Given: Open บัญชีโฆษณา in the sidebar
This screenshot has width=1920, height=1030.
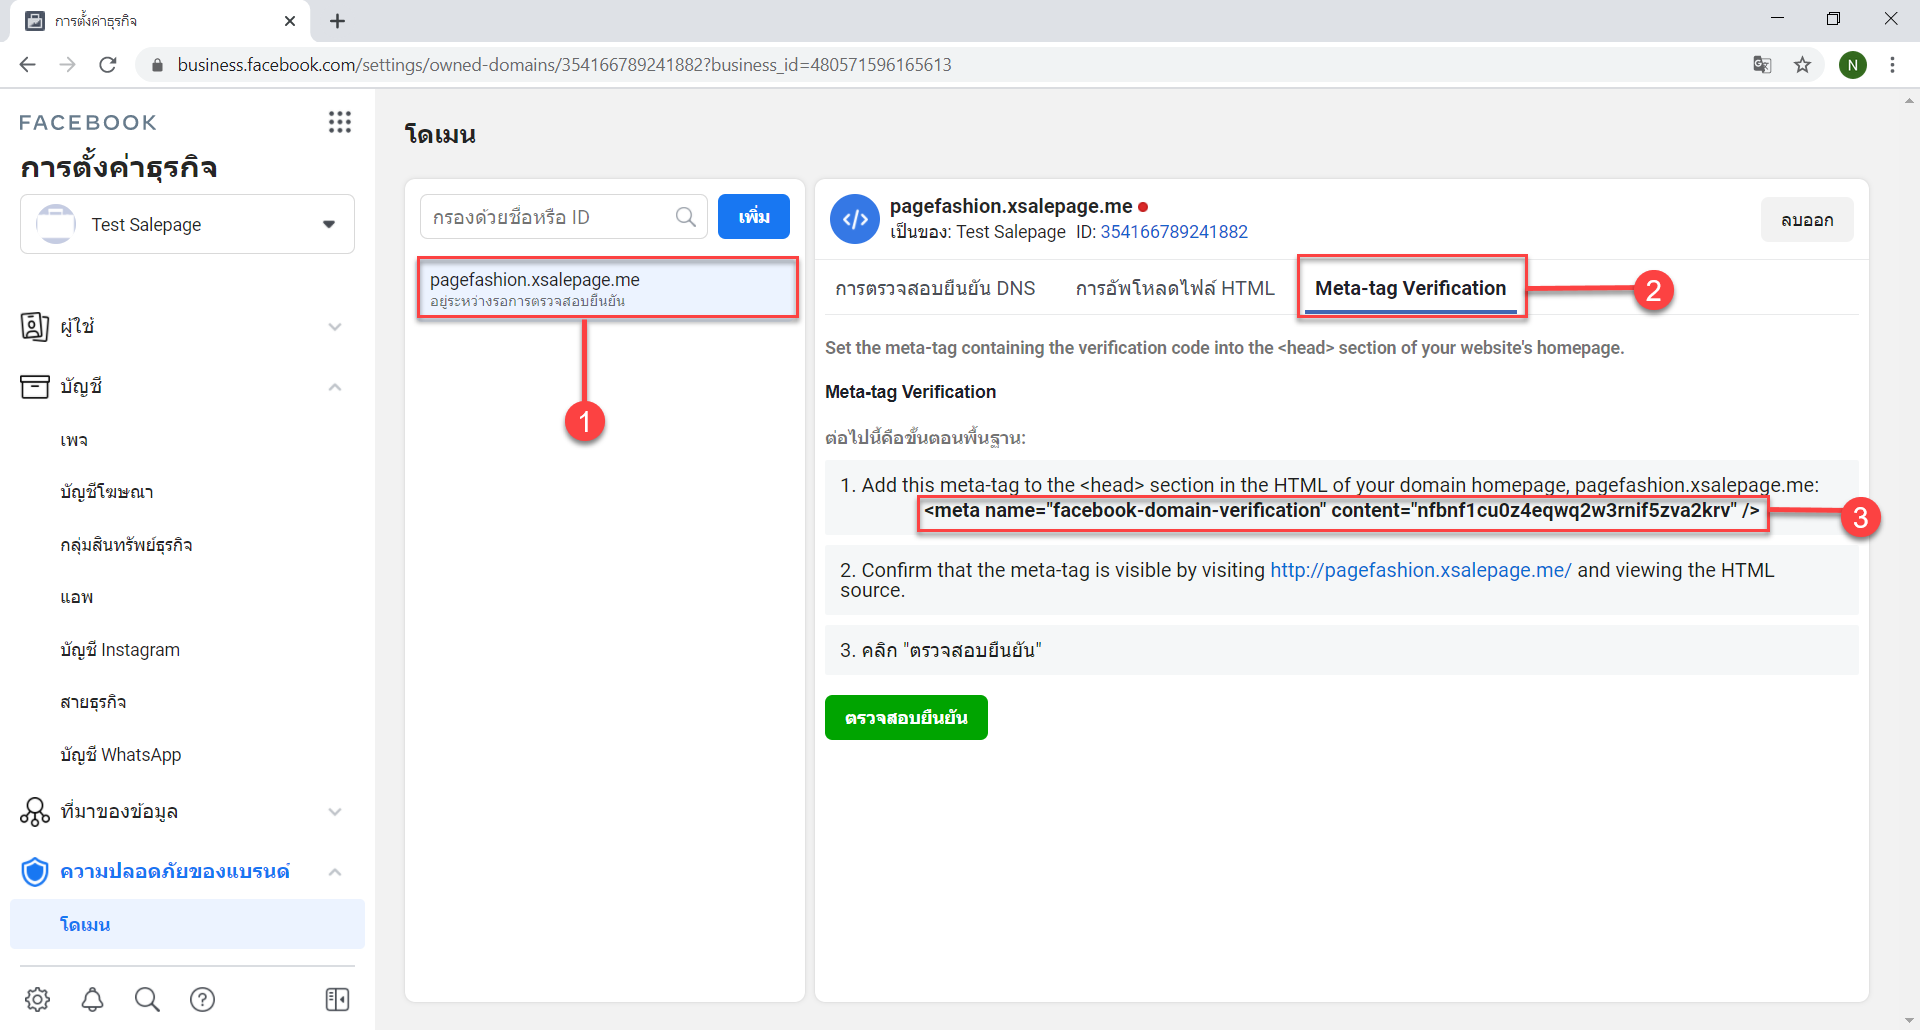Looking at the screenshot, I should point(106,492).
